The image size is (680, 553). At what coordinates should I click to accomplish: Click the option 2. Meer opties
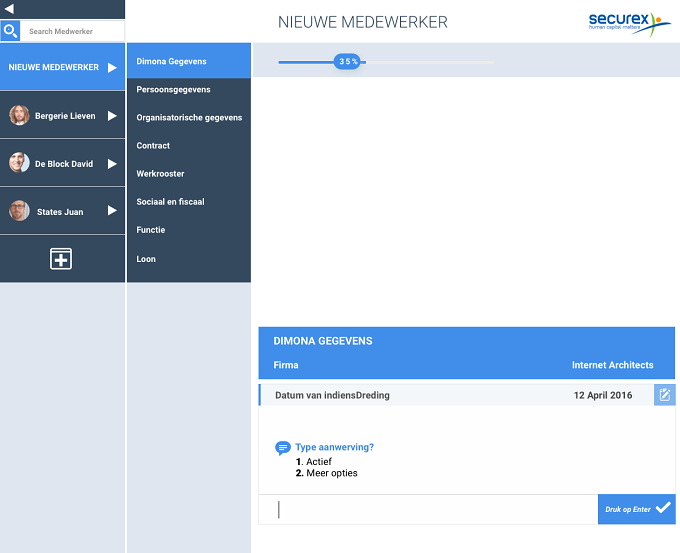(x=327, y=473)
